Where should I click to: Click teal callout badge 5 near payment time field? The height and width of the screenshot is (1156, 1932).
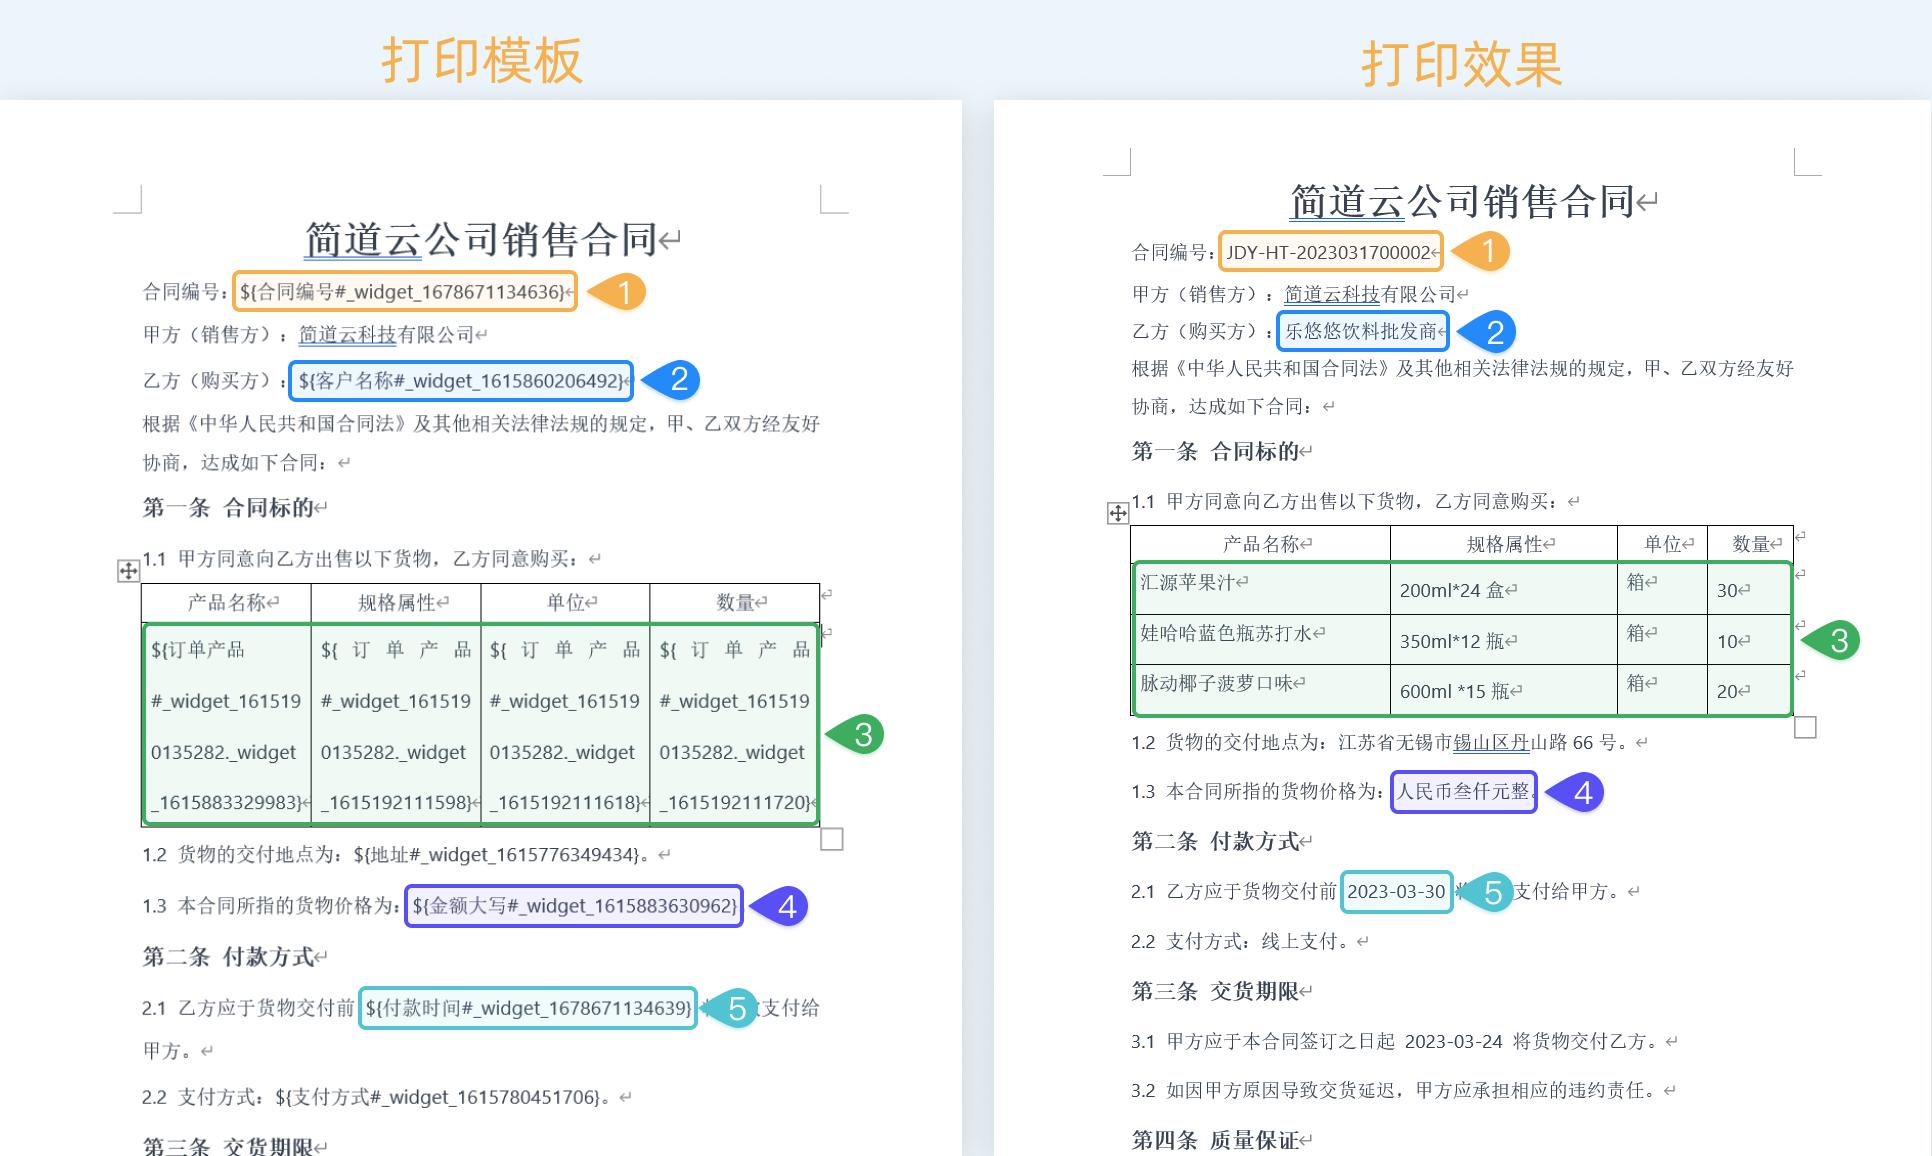(x=737, y=1010)
